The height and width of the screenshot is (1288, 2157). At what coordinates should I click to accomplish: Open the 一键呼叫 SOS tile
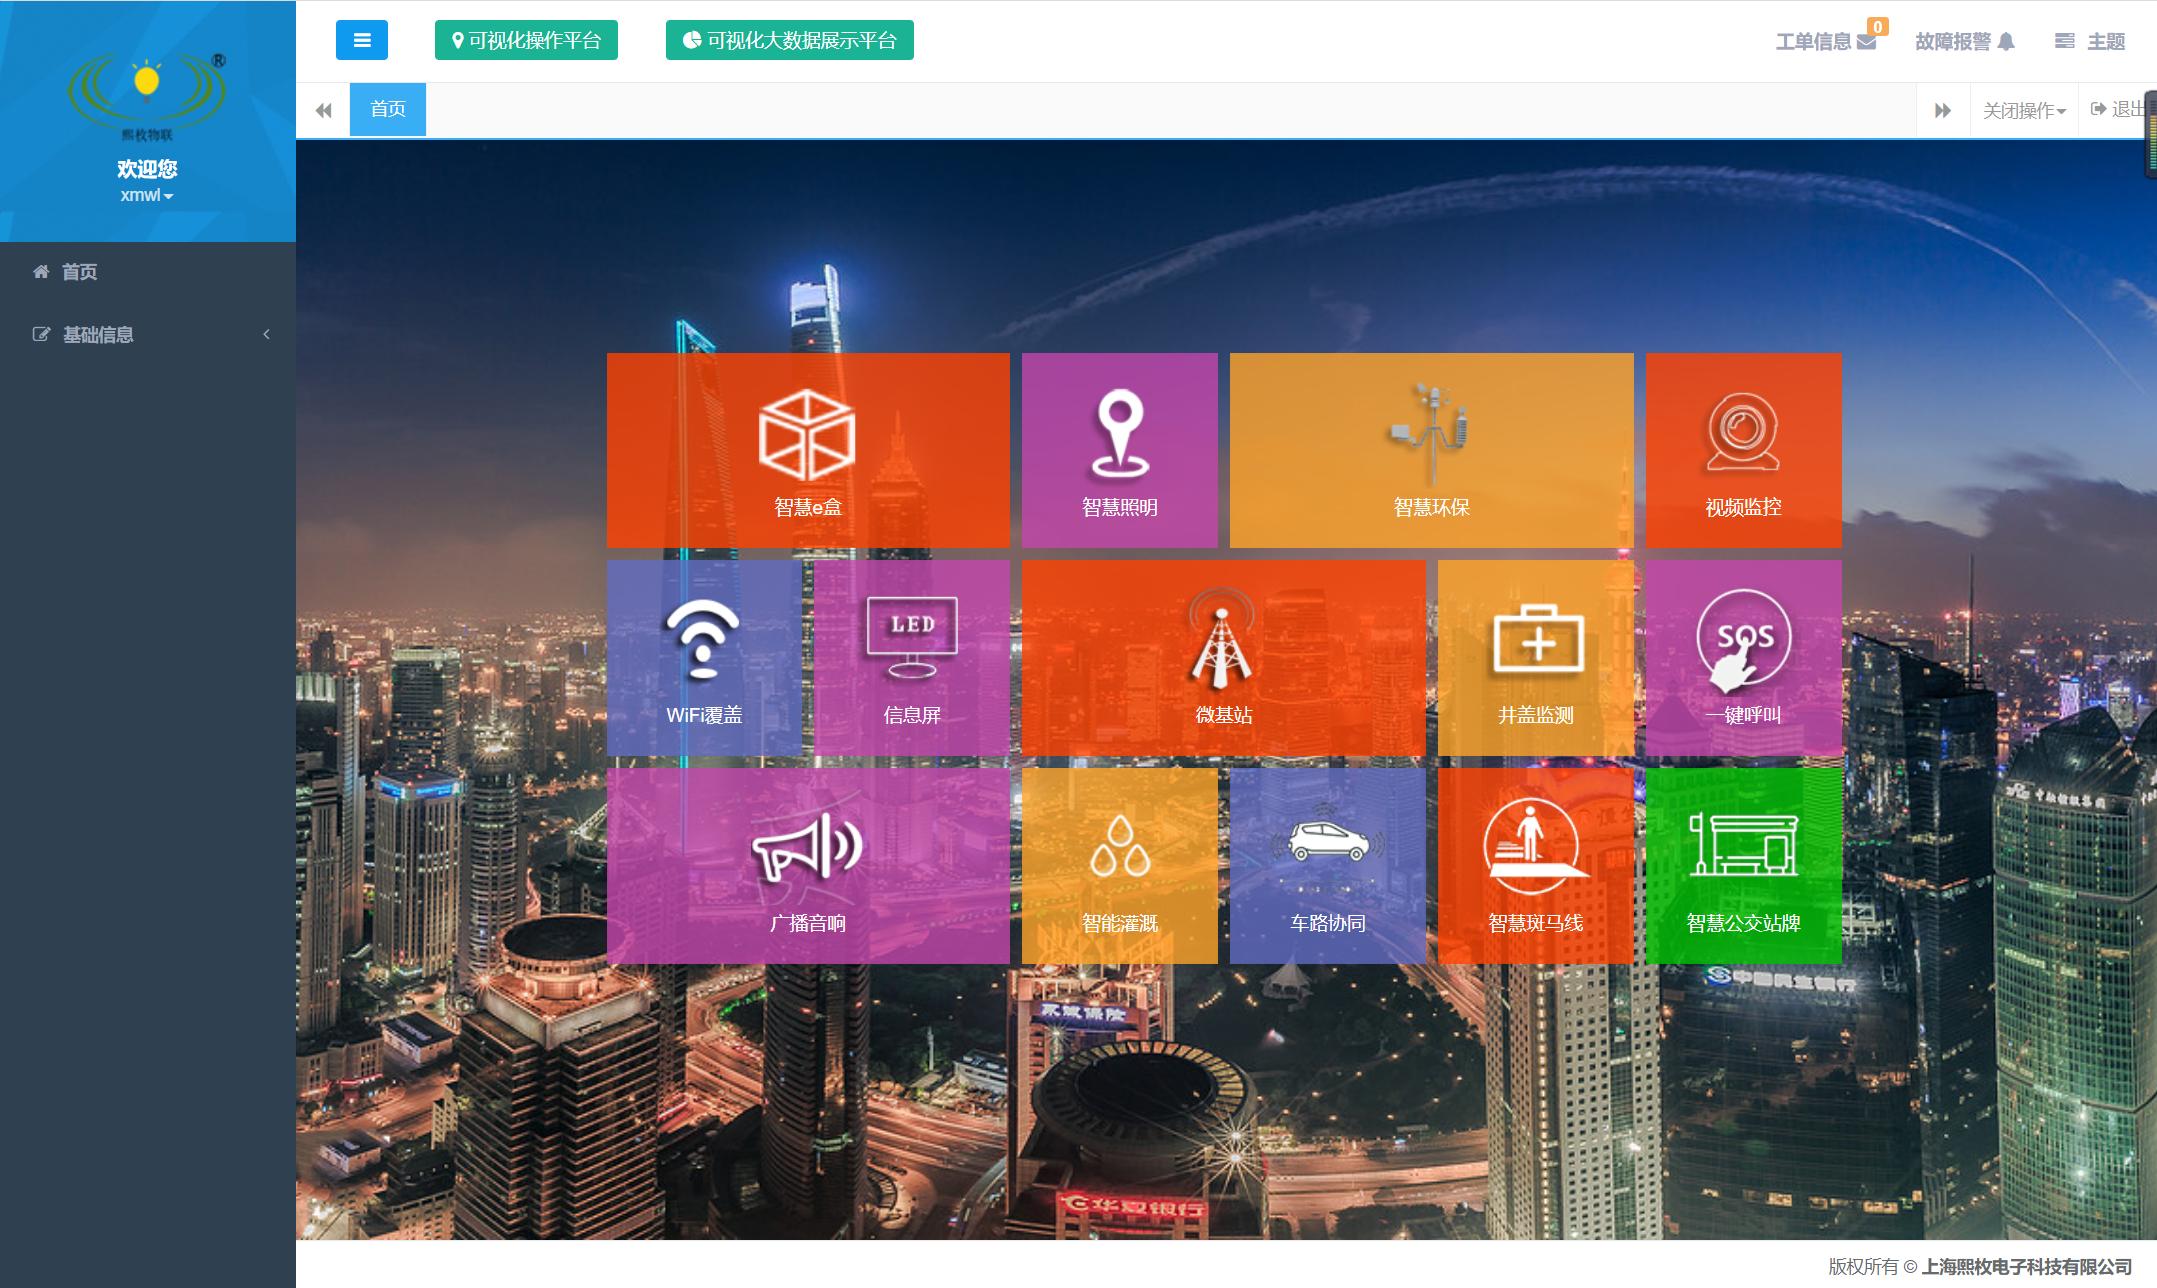coord(1743,657)
